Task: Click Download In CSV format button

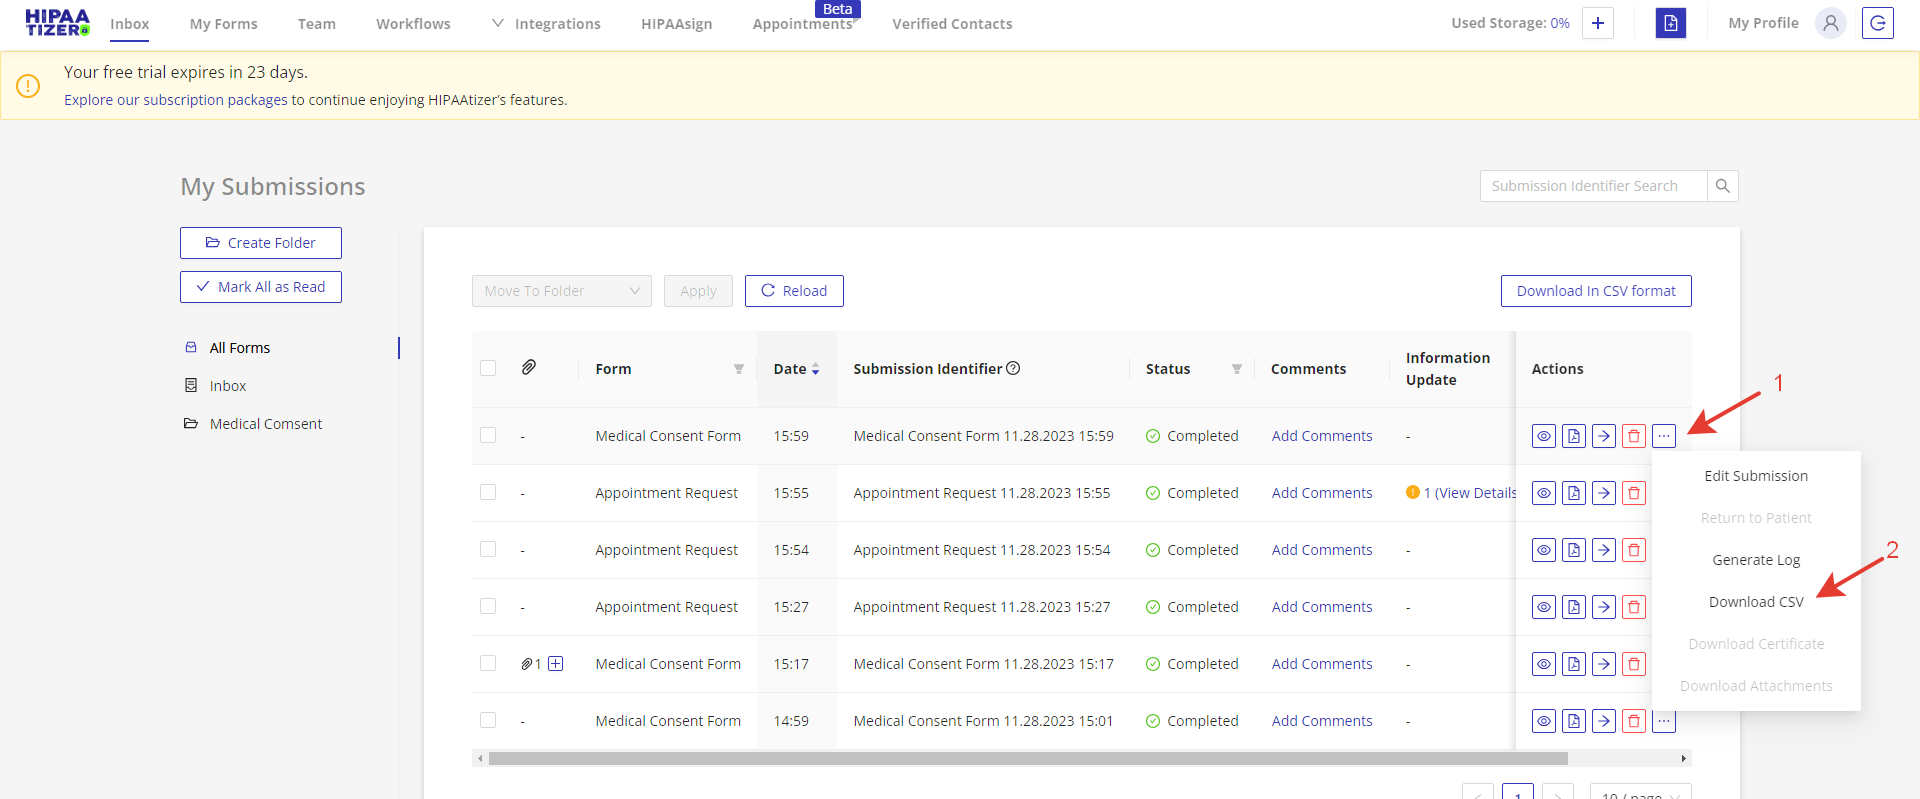Action: coord(1596,291)
